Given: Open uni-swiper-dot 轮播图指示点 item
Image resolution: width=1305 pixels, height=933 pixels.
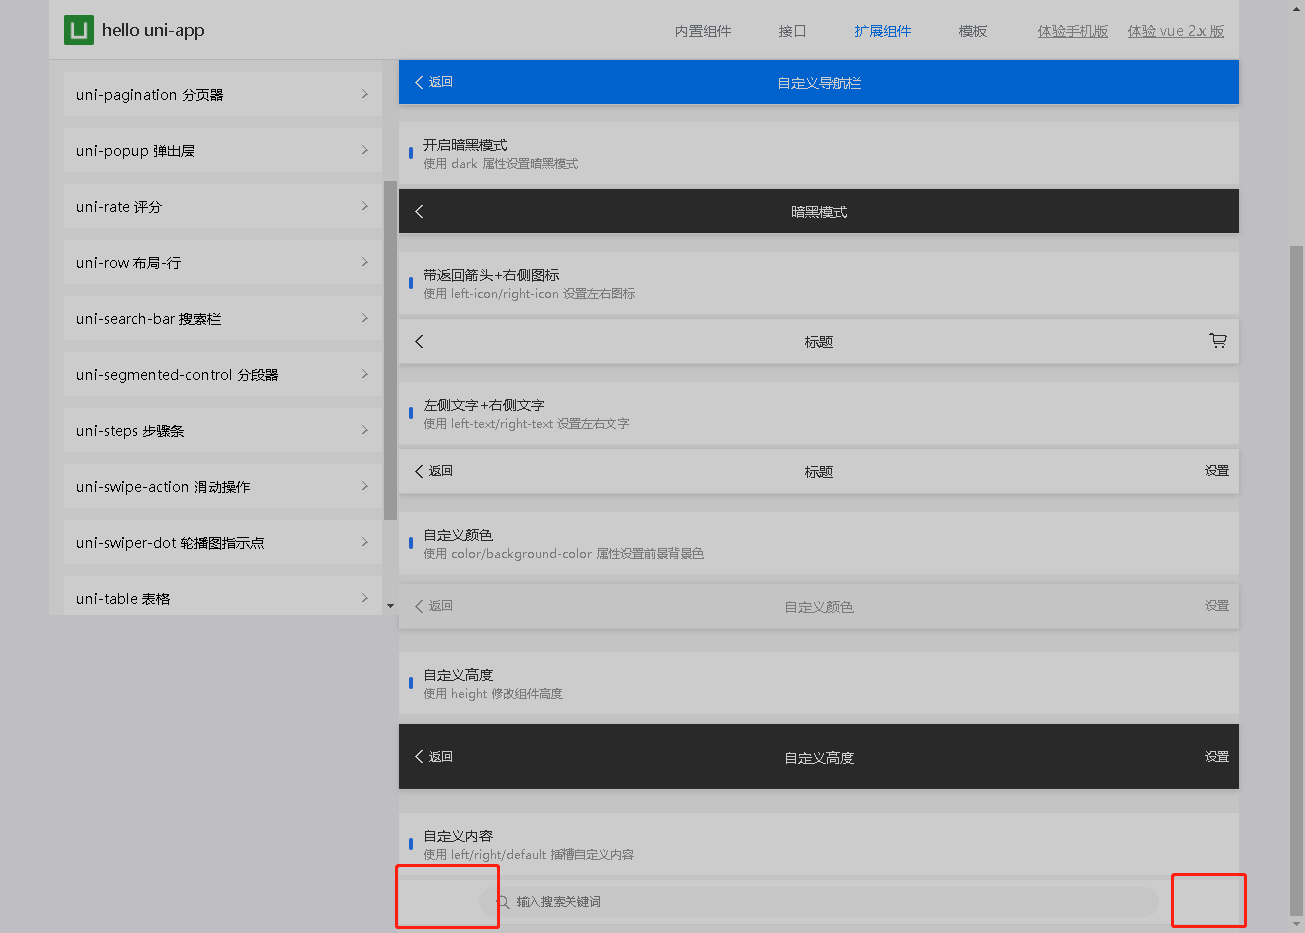Looking at the screenshot, I should point(222,542).
